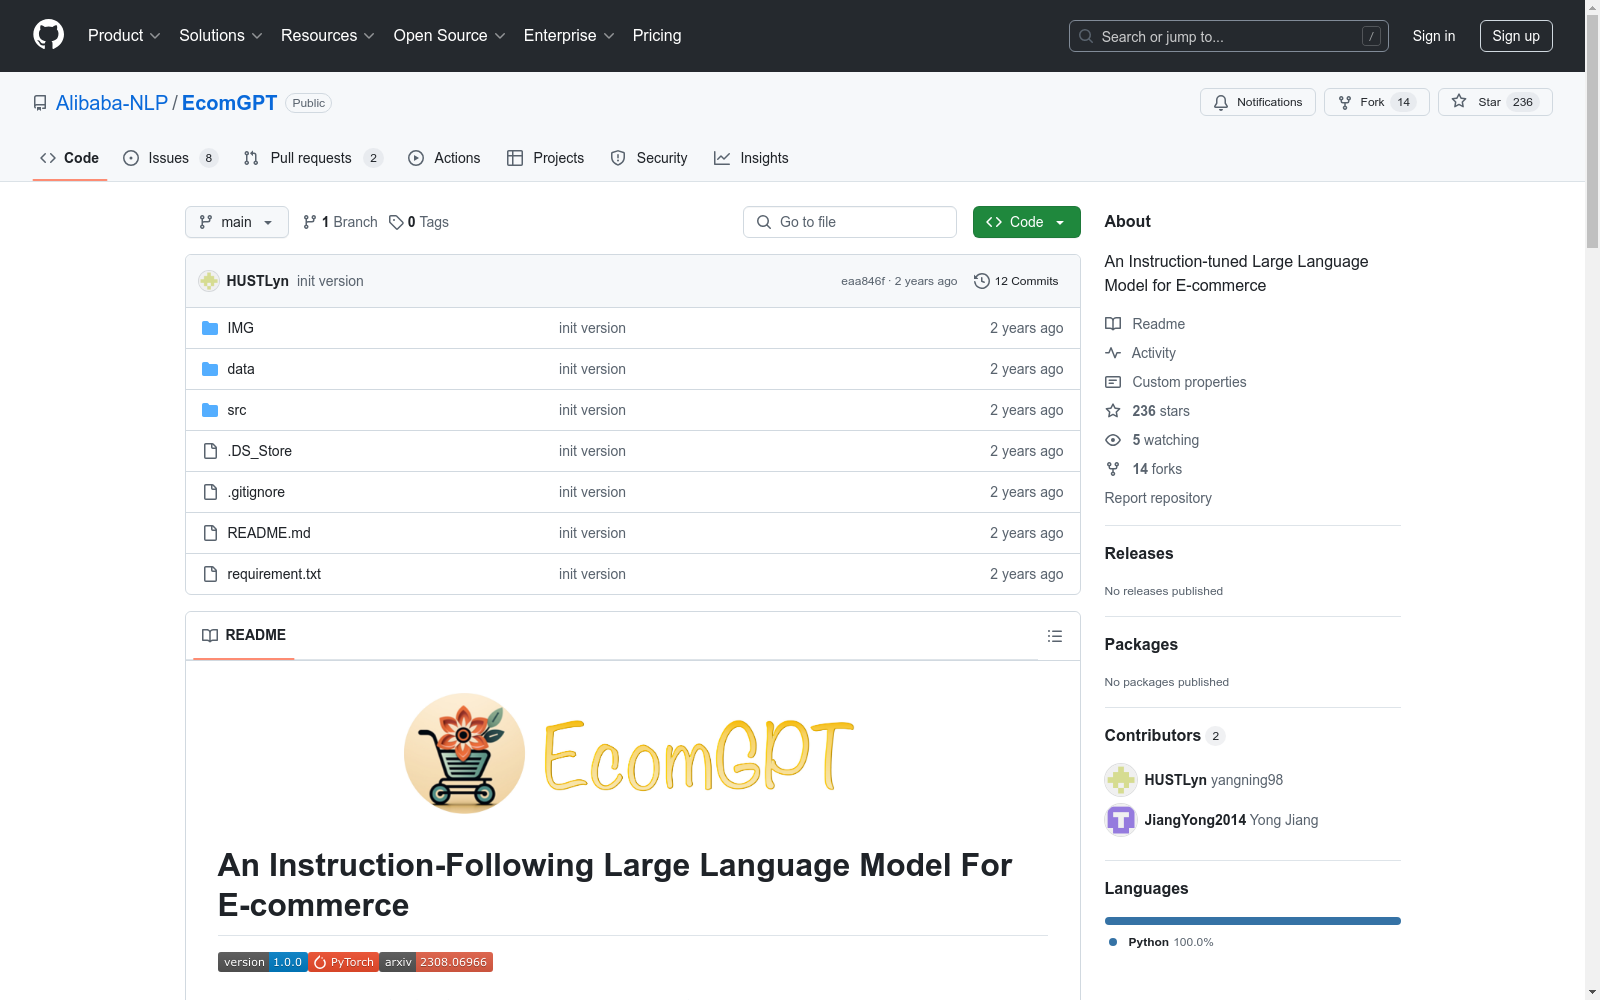Click the Go to file search field
This screenshot has width=1600, height=1000.
click(850, 222)
